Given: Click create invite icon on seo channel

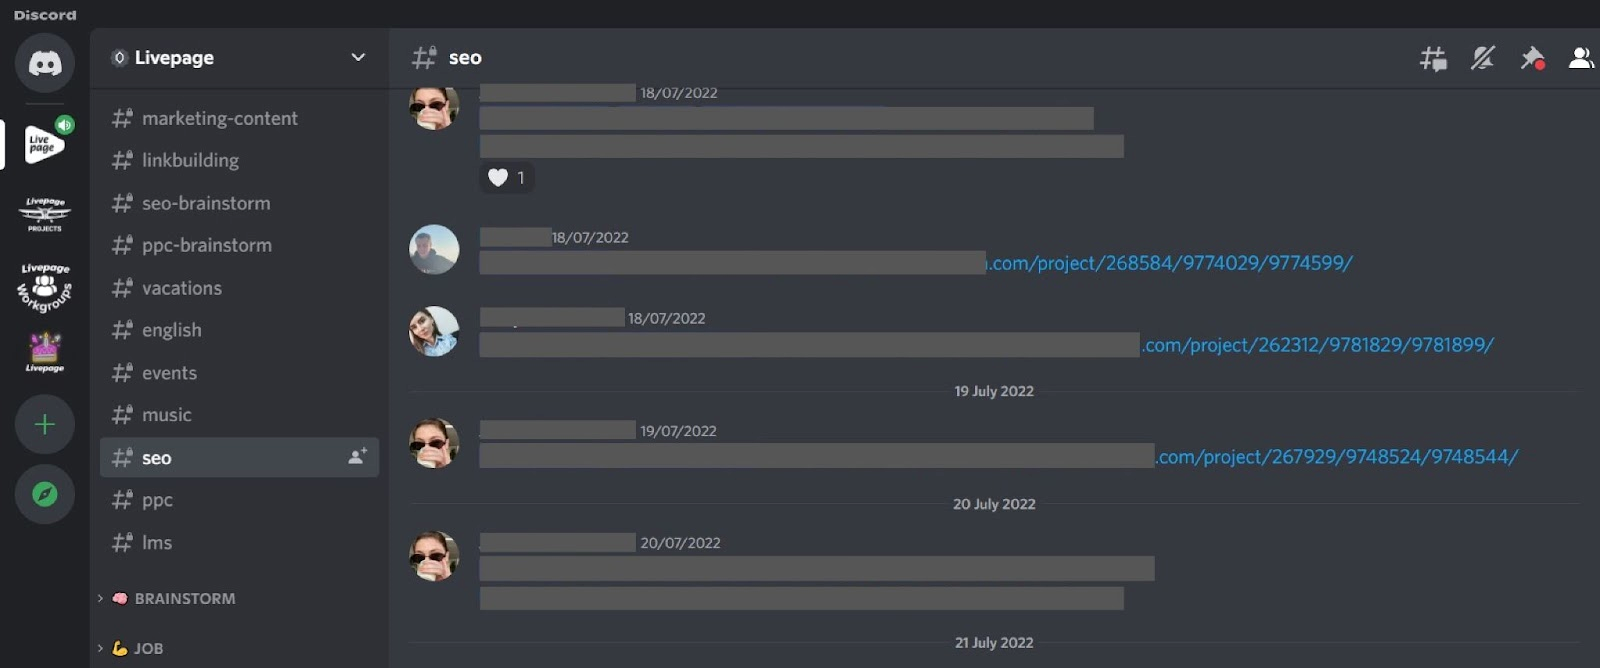Looking at the screenshot, I should pyautogui.click(x=357, y=457).
